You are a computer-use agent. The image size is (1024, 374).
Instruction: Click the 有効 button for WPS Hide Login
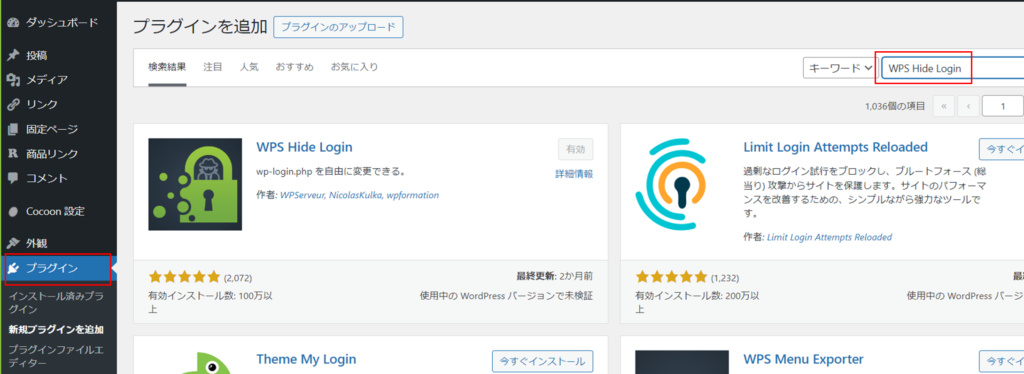pyautogui.click(x=575, y=149)
